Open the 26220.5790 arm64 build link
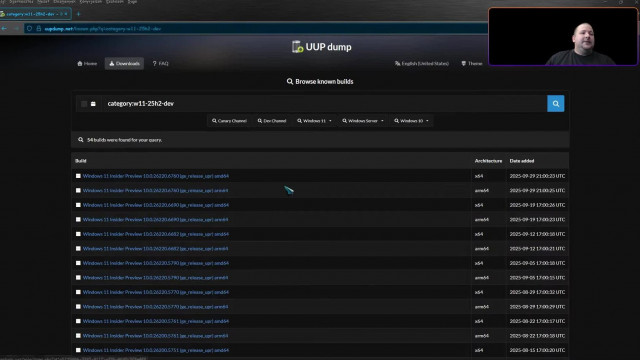Image resolution: width=640 pixels, height=360 pixels. click(155, 278)
